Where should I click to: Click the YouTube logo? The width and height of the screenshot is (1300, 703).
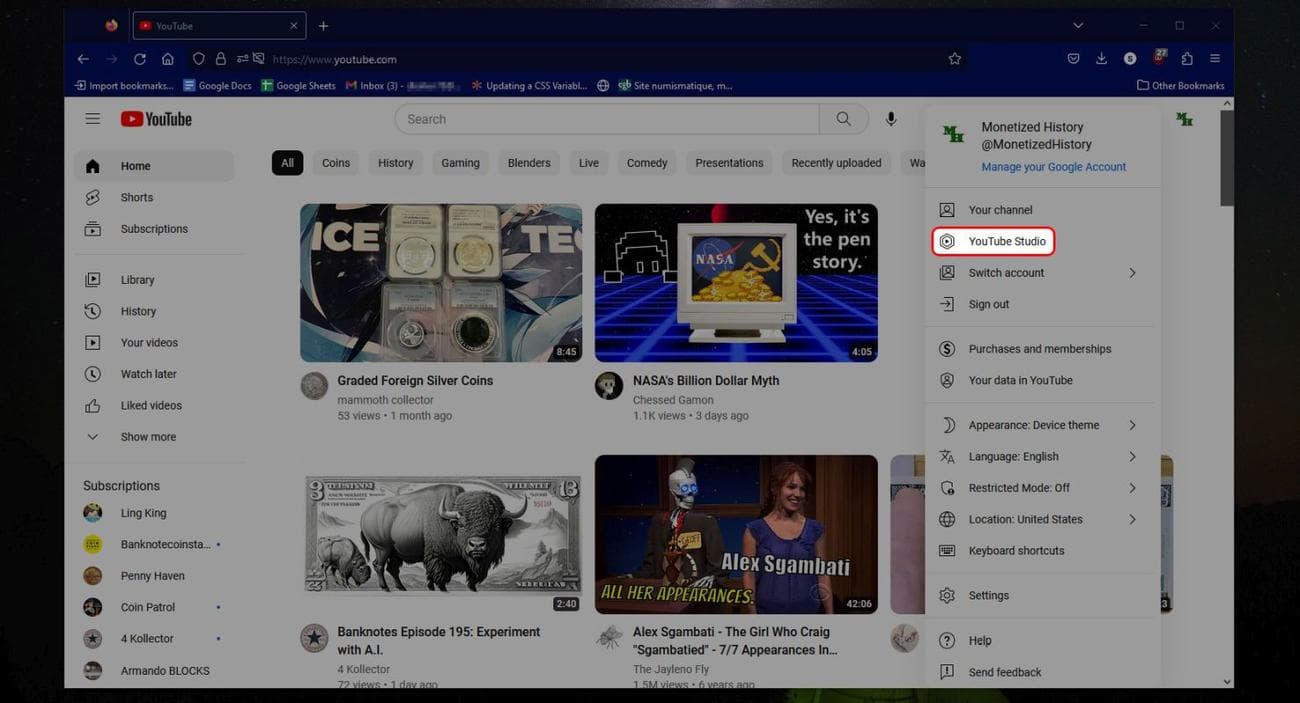pos(156,119)
